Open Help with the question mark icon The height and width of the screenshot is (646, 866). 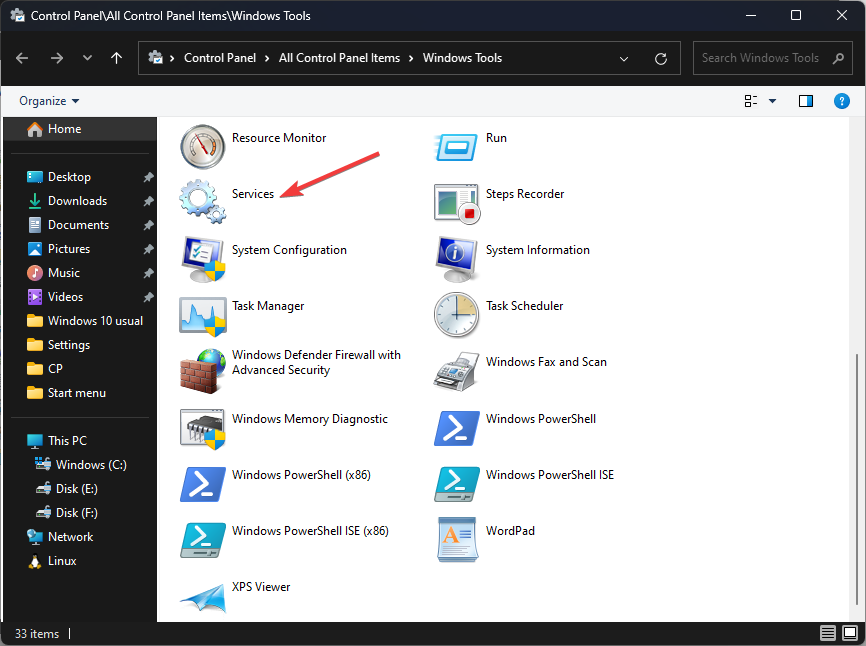(x=841, y=101)
